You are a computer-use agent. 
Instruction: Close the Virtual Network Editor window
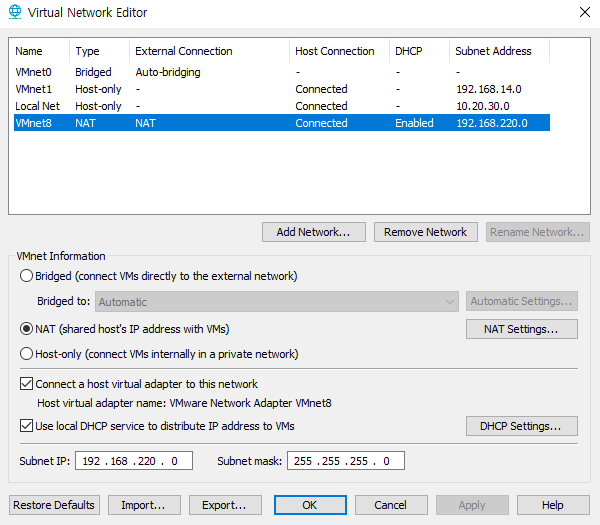coord(584,12)
